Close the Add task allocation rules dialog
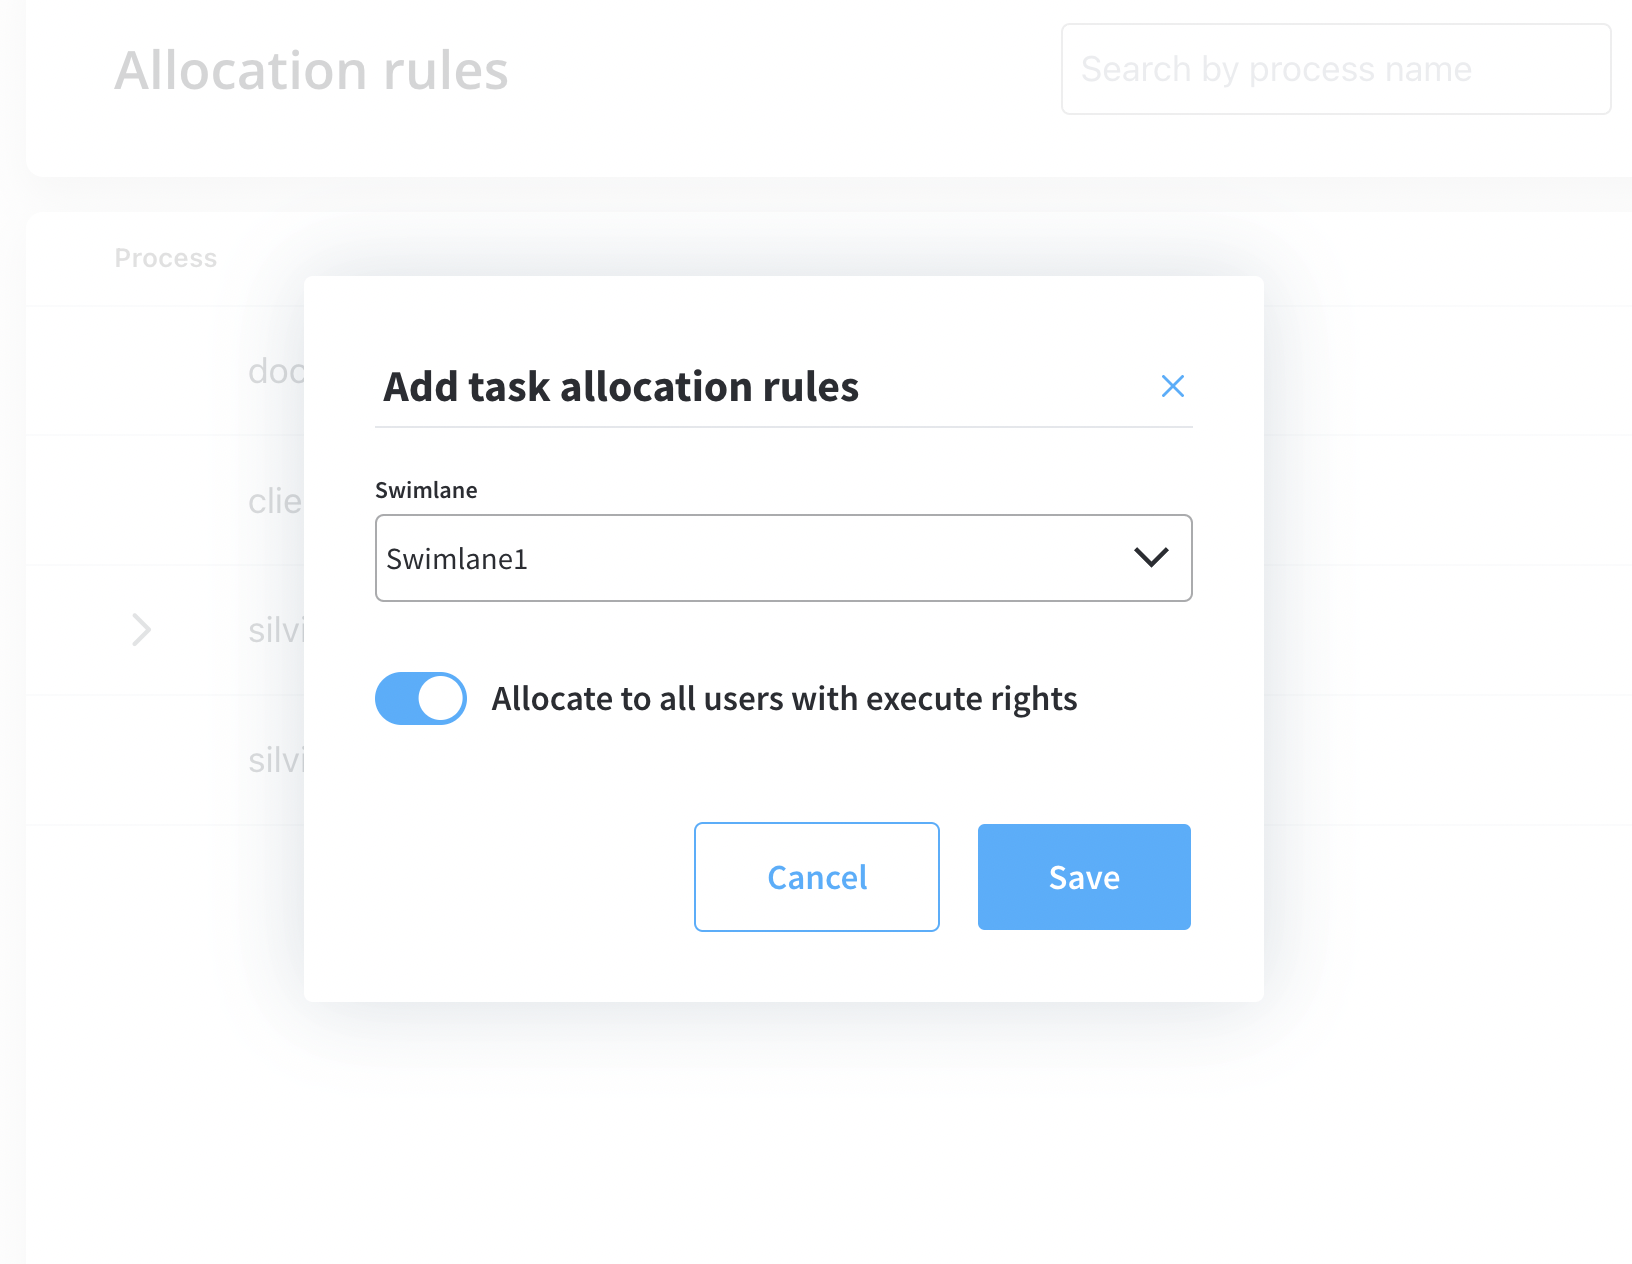 1172,386
